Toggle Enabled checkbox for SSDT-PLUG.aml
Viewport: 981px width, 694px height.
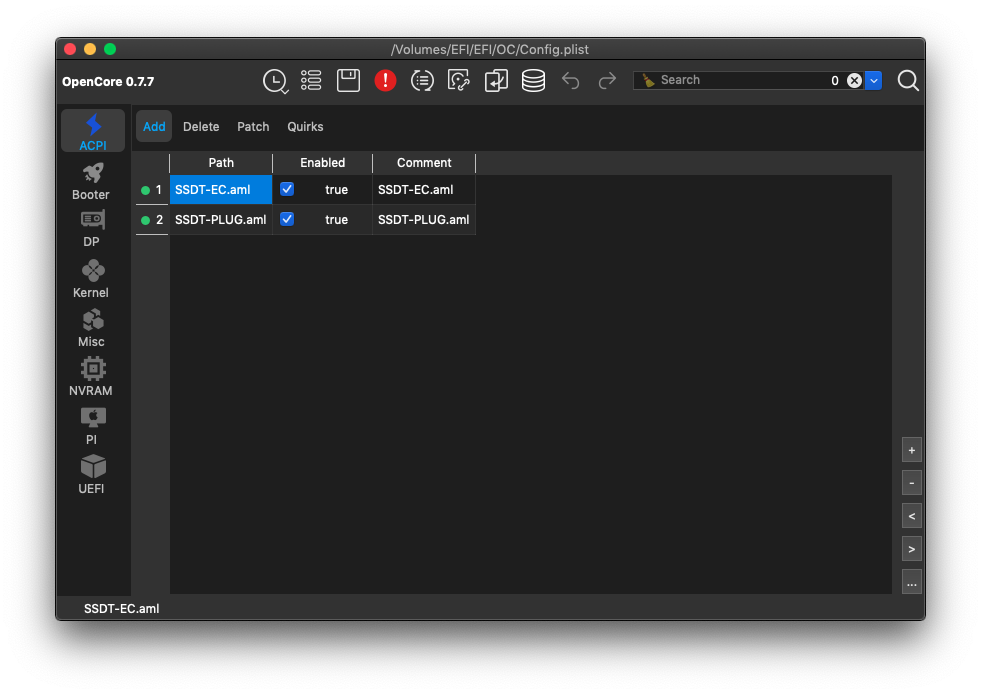coord(287,219)
